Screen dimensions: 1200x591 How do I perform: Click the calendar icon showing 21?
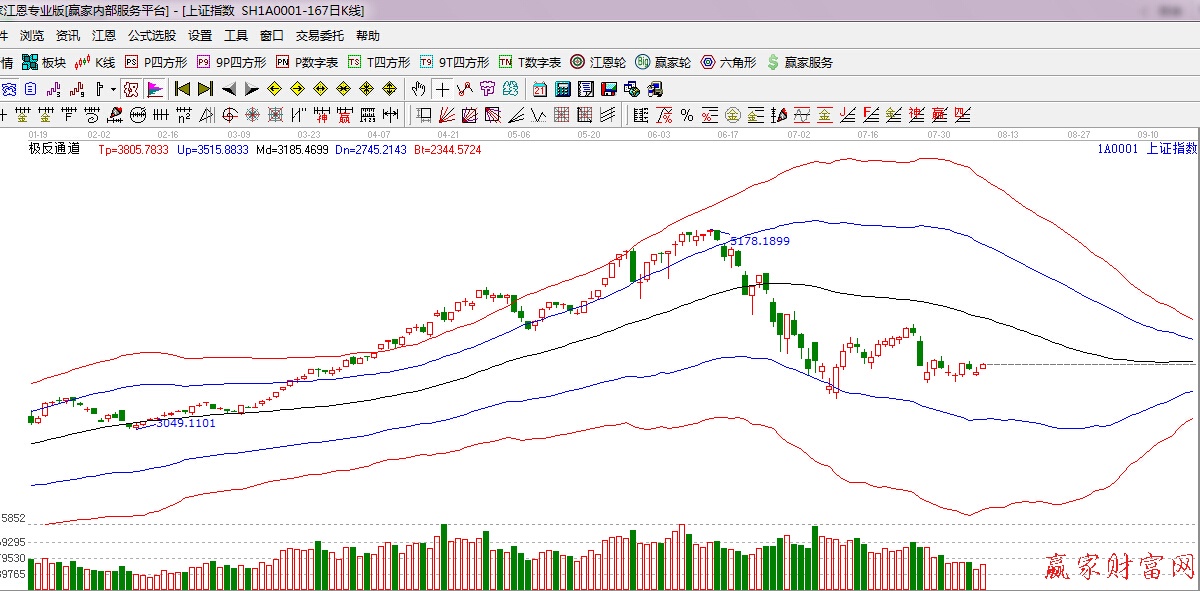click(x=540, y=89)
